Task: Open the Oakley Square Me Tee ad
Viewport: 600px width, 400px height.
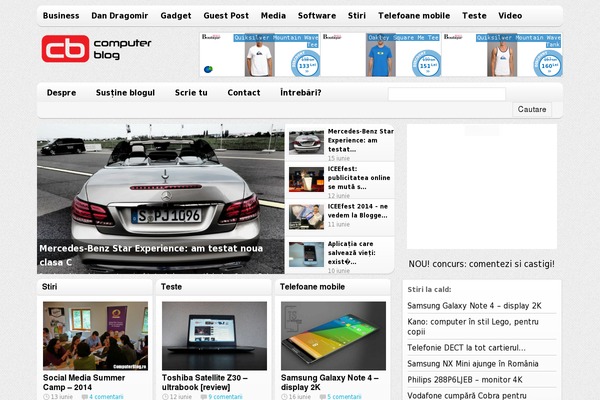Action: tap(381, 55)
